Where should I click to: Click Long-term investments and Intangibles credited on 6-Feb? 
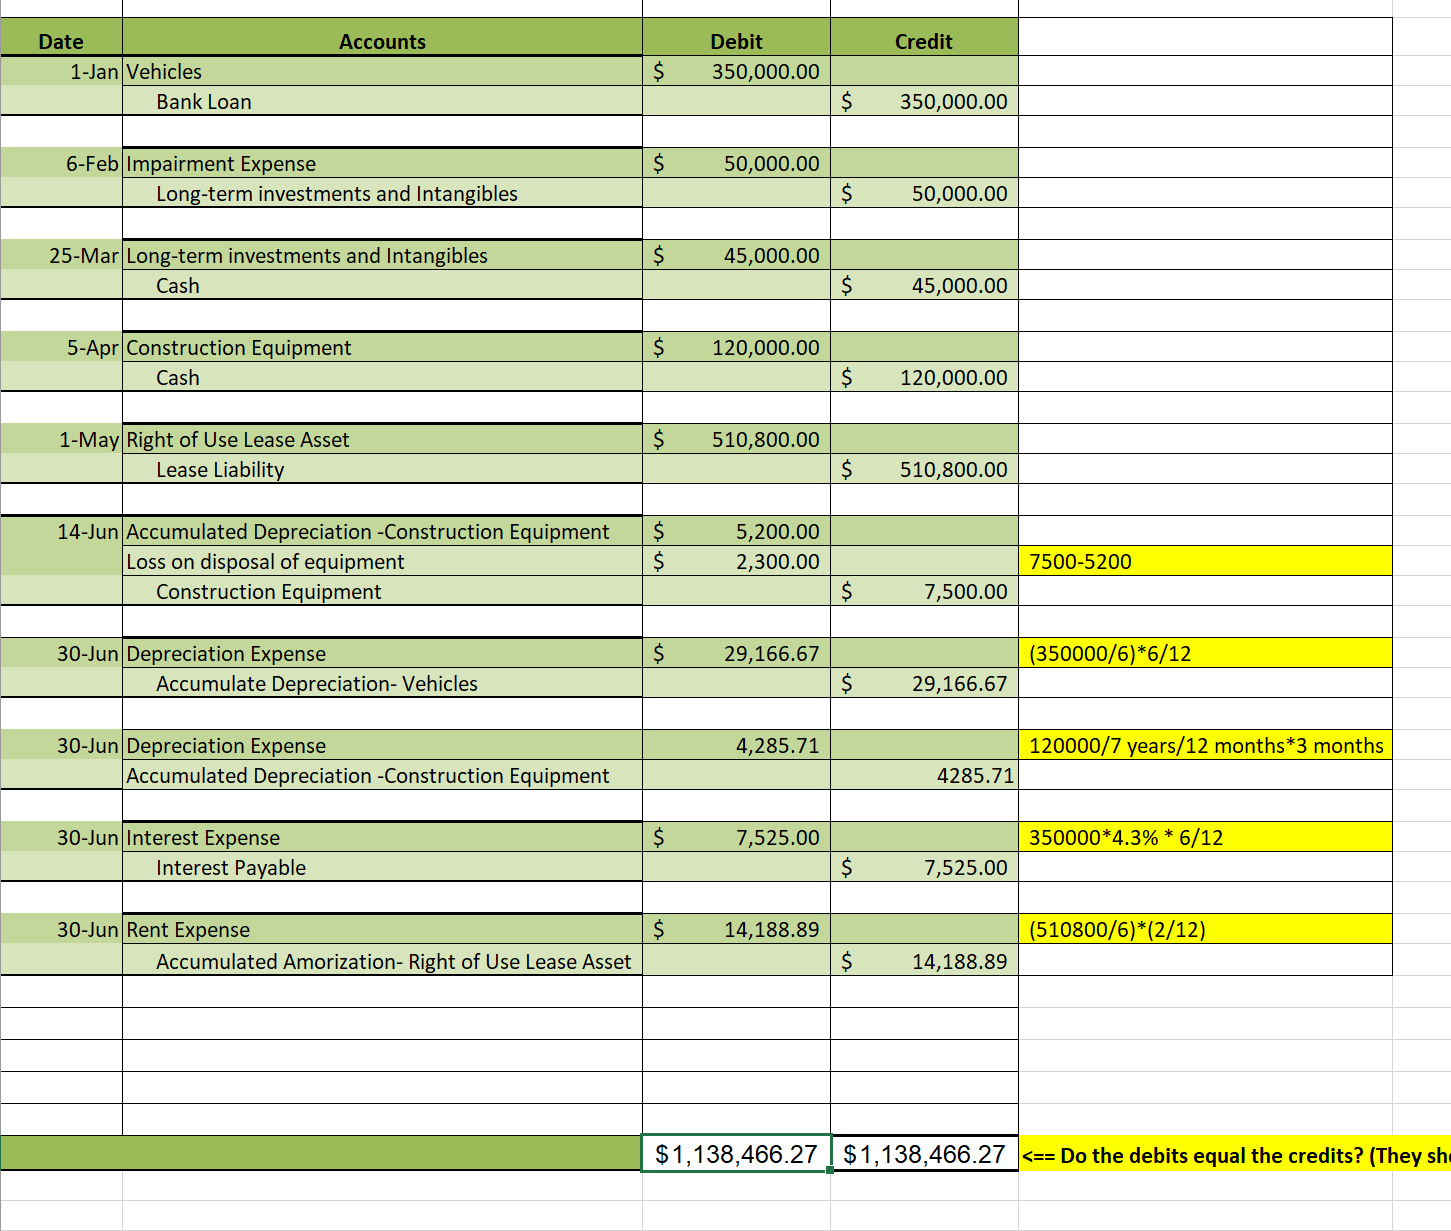pyautogui.click(x=382, y=193)
